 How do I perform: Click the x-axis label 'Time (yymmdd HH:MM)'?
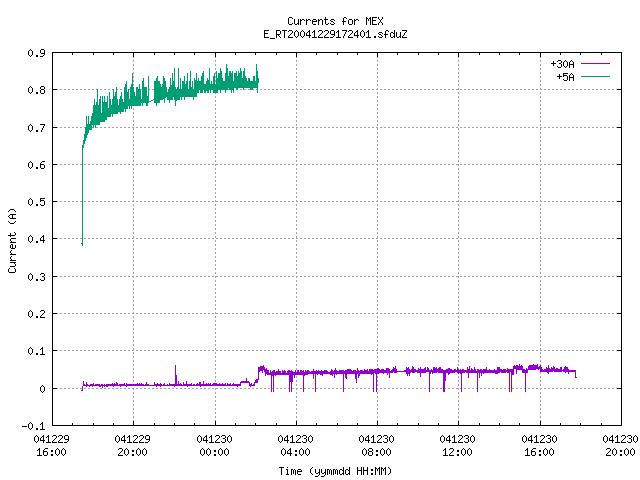click(335, 471)
